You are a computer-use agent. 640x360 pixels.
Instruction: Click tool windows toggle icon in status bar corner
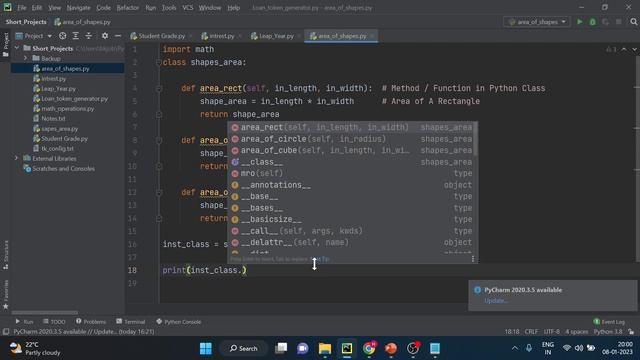click(6, 331)
